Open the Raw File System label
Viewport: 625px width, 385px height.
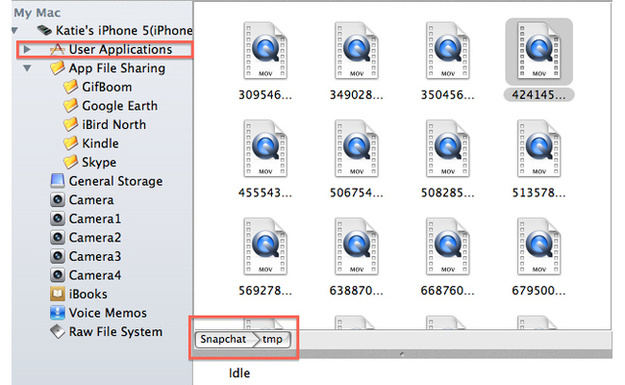(116, 332)
